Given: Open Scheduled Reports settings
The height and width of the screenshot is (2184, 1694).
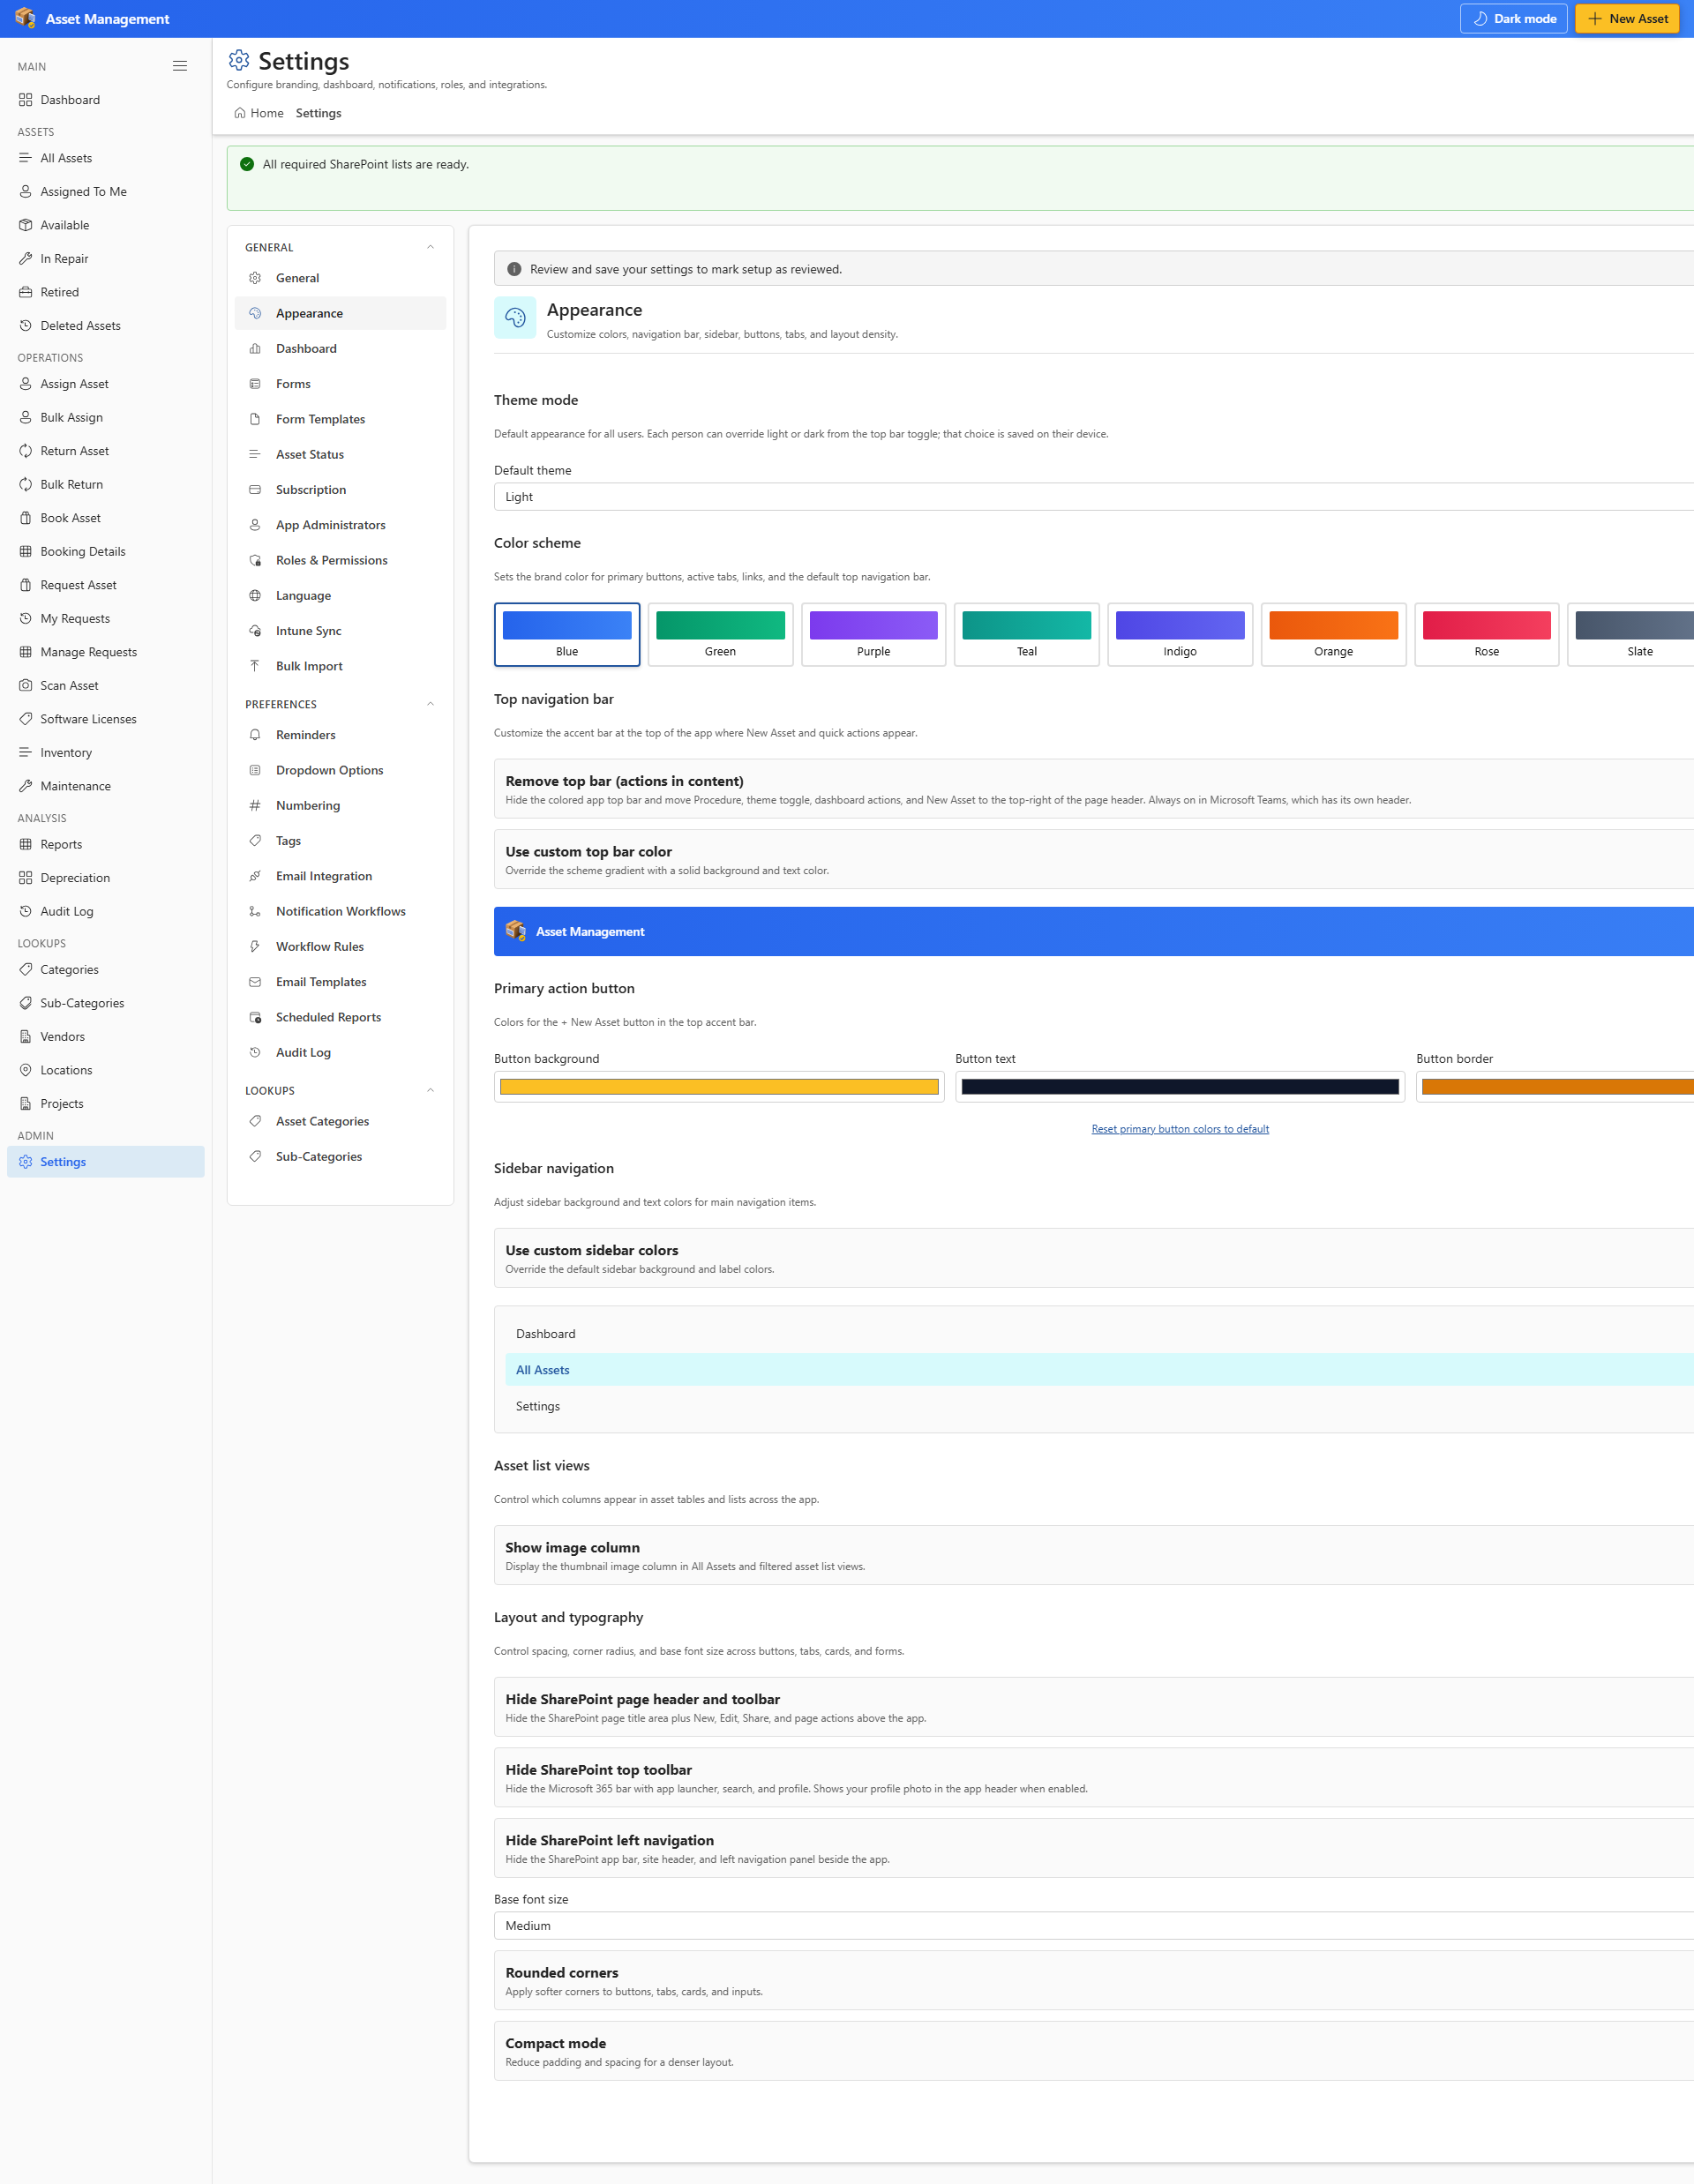Looking at the screenshot, I should pos(340,1017).
